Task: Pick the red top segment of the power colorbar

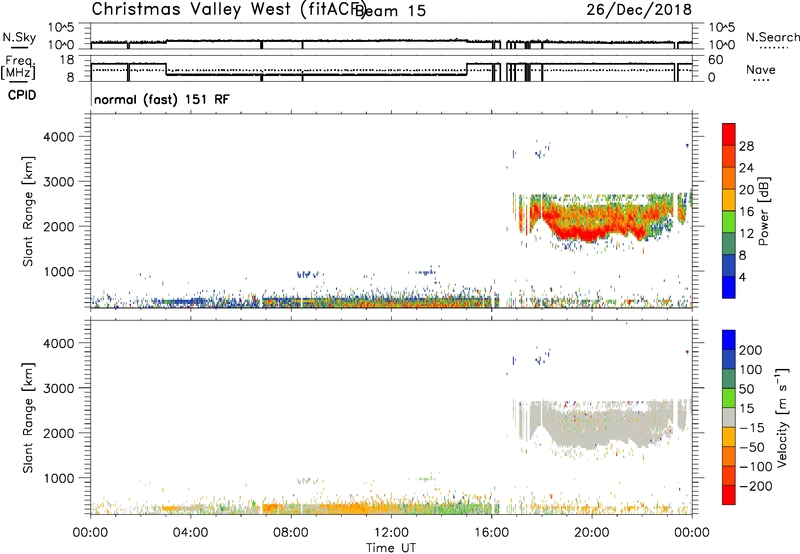Action: [x=729, y=134]
